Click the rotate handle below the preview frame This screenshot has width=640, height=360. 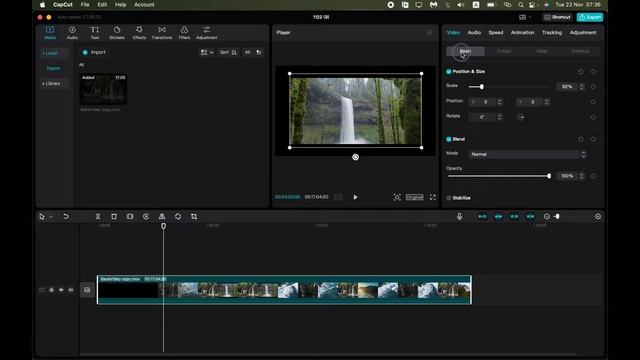click(x=356, y=157)
